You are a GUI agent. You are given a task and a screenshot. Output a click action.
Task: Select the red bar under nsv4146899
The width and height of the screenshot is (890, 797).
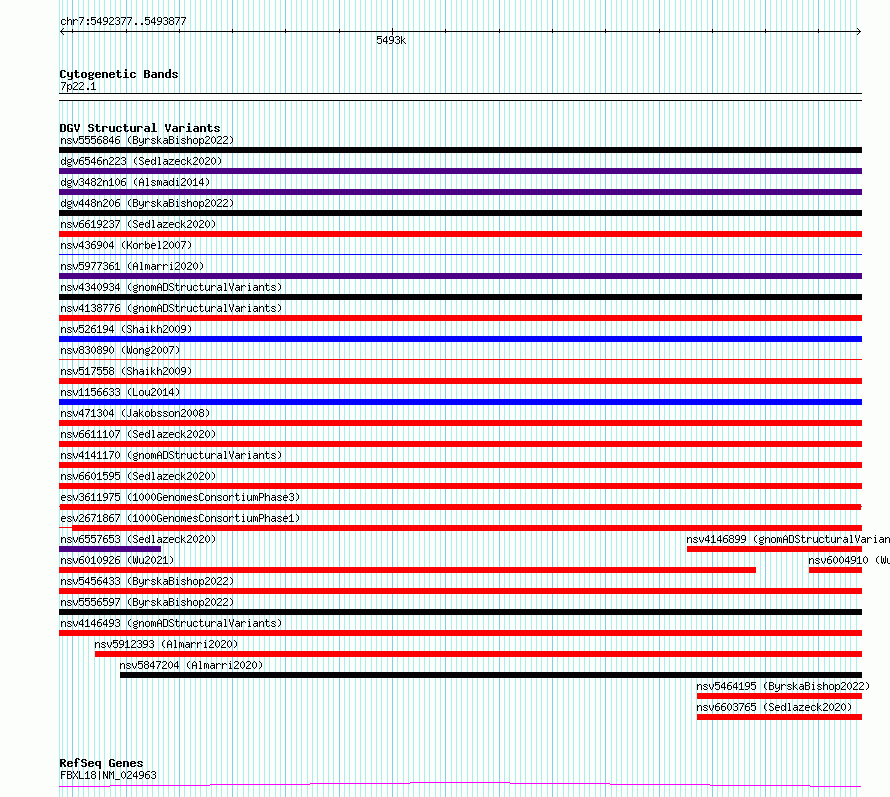tap(774, 549)
